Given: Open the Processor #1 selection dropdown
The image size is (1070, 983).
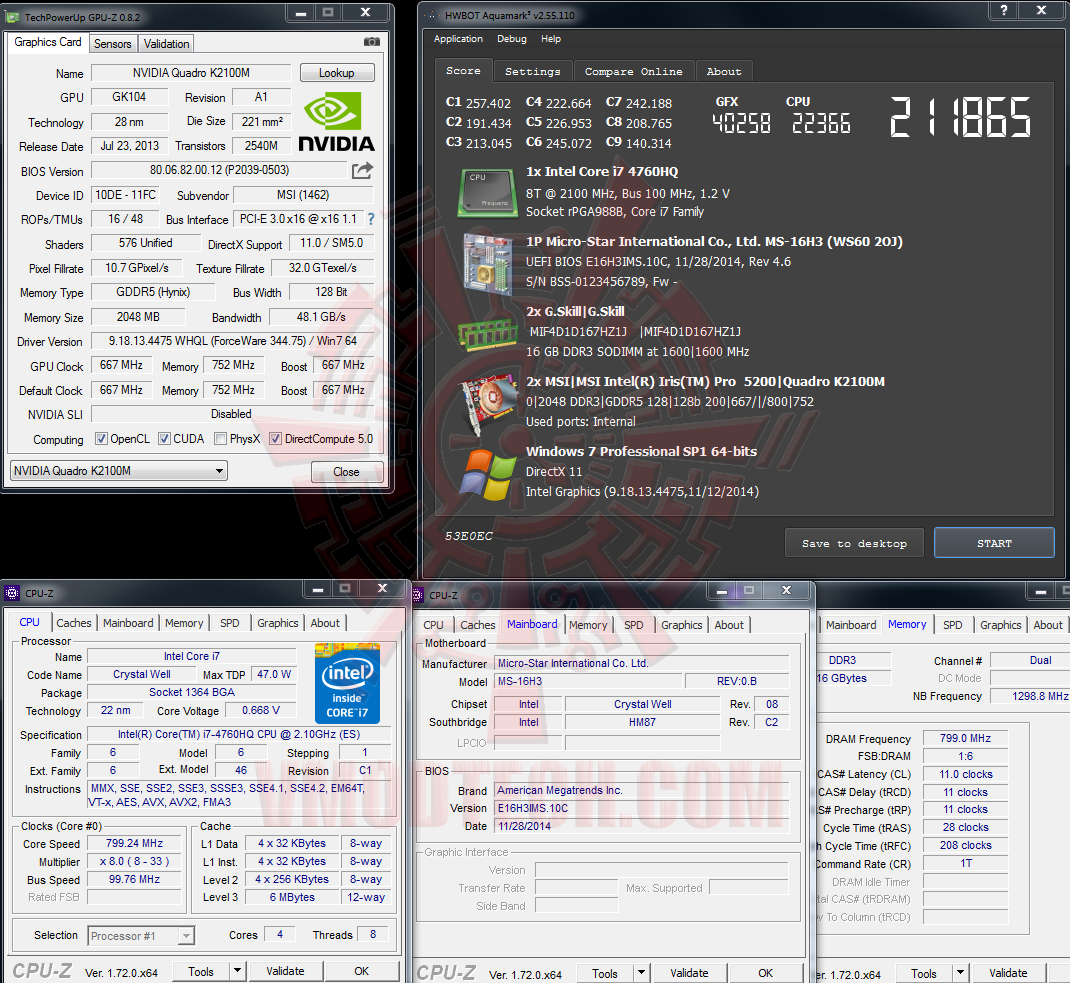Looking at the screenshot, I should 141,936.
